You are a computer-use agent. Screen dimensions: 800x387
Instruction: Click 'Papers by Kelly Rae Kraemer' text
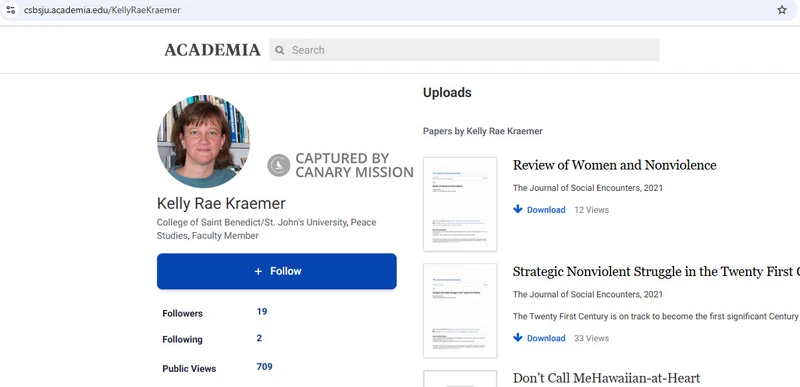(483, 131)
